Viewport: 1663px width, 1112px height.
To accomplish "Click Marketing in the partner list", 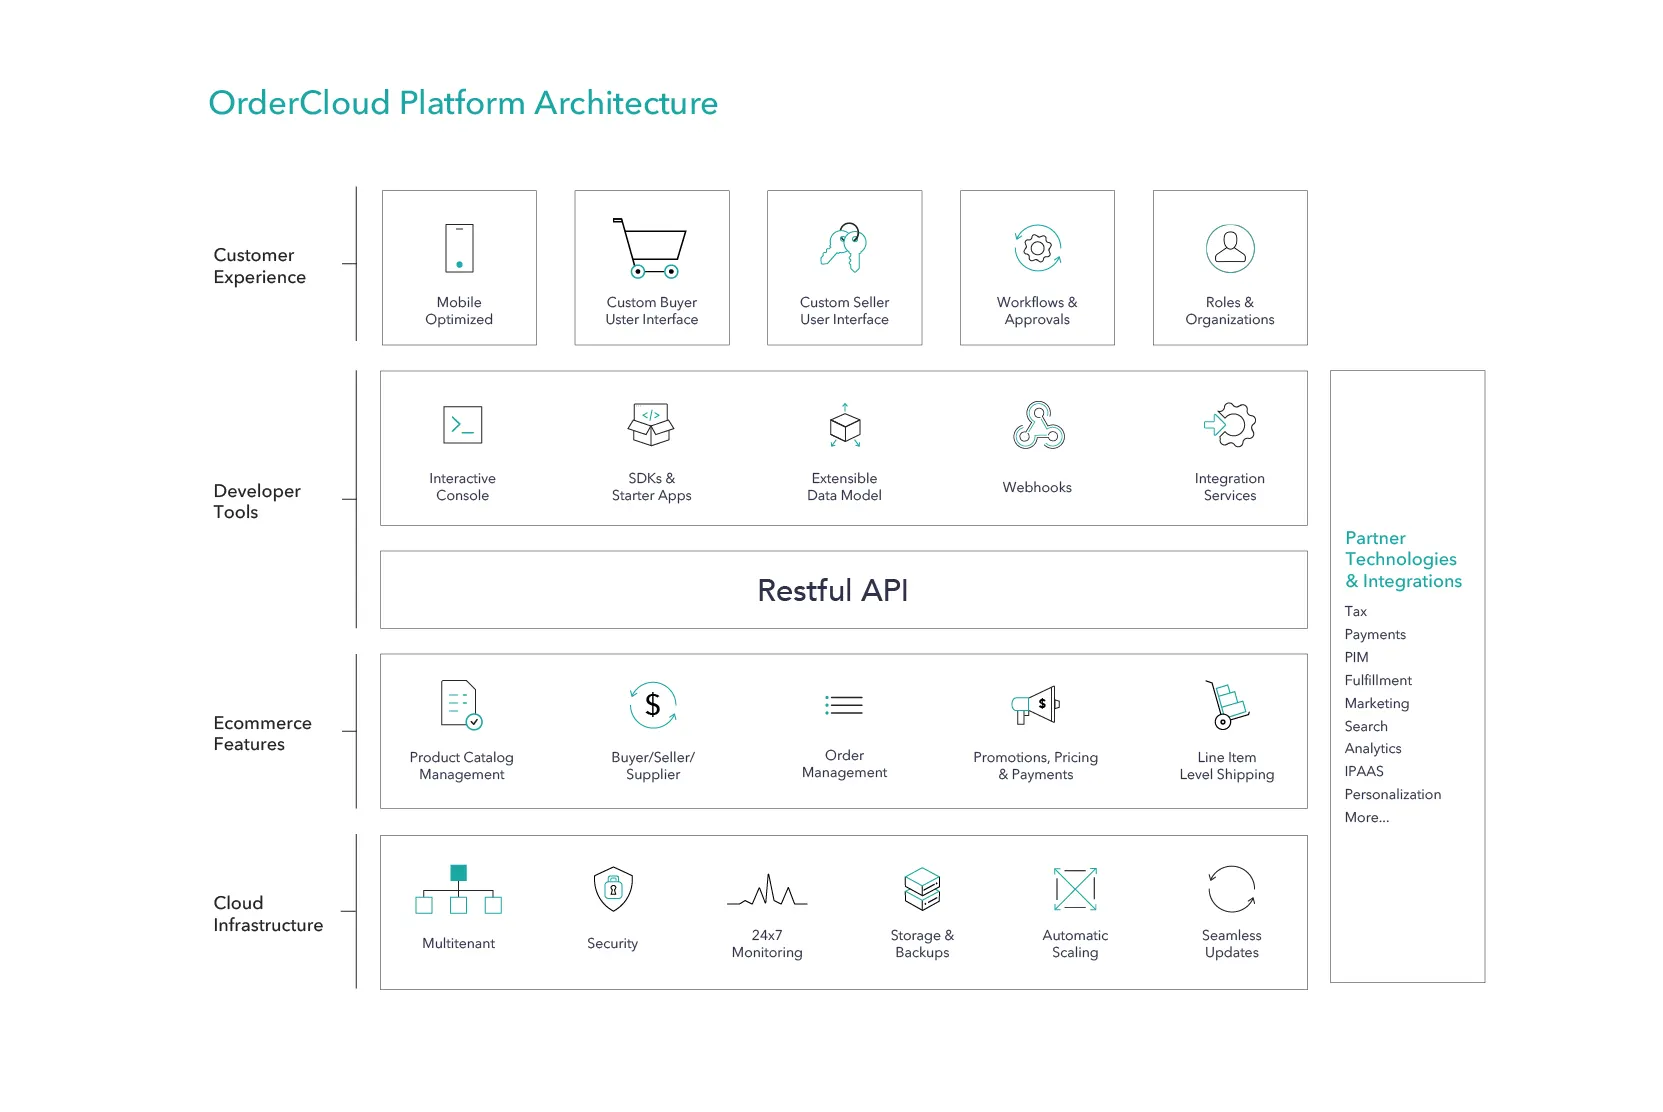I will tap(1377, 703).
